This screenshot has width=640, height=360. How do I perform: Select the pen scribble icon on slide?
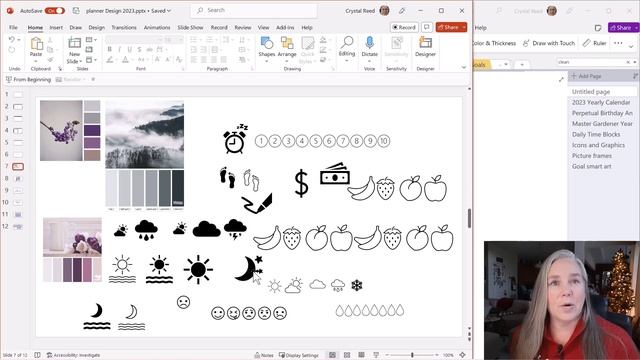pyautogui.click(x=256, y=203)
